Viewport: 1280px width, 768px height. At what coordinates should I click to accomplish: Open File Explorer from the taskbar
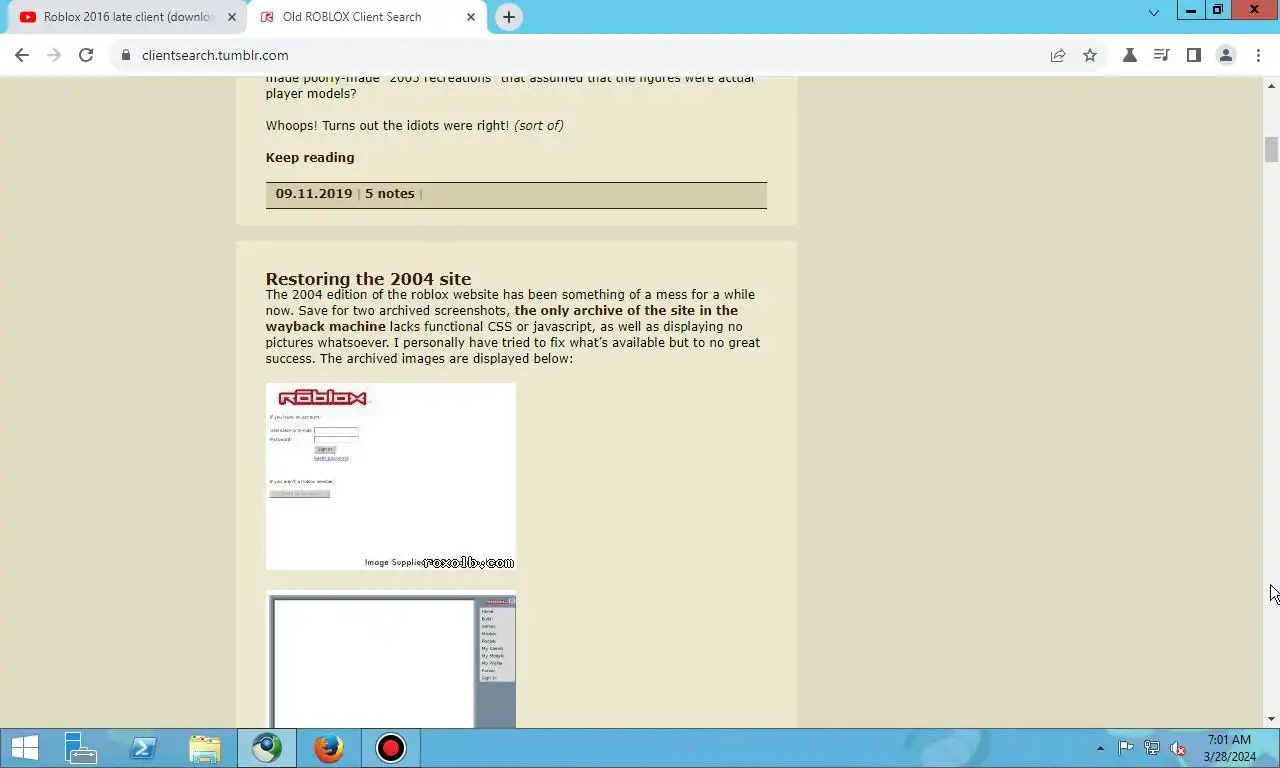click(x=205, y=748)
